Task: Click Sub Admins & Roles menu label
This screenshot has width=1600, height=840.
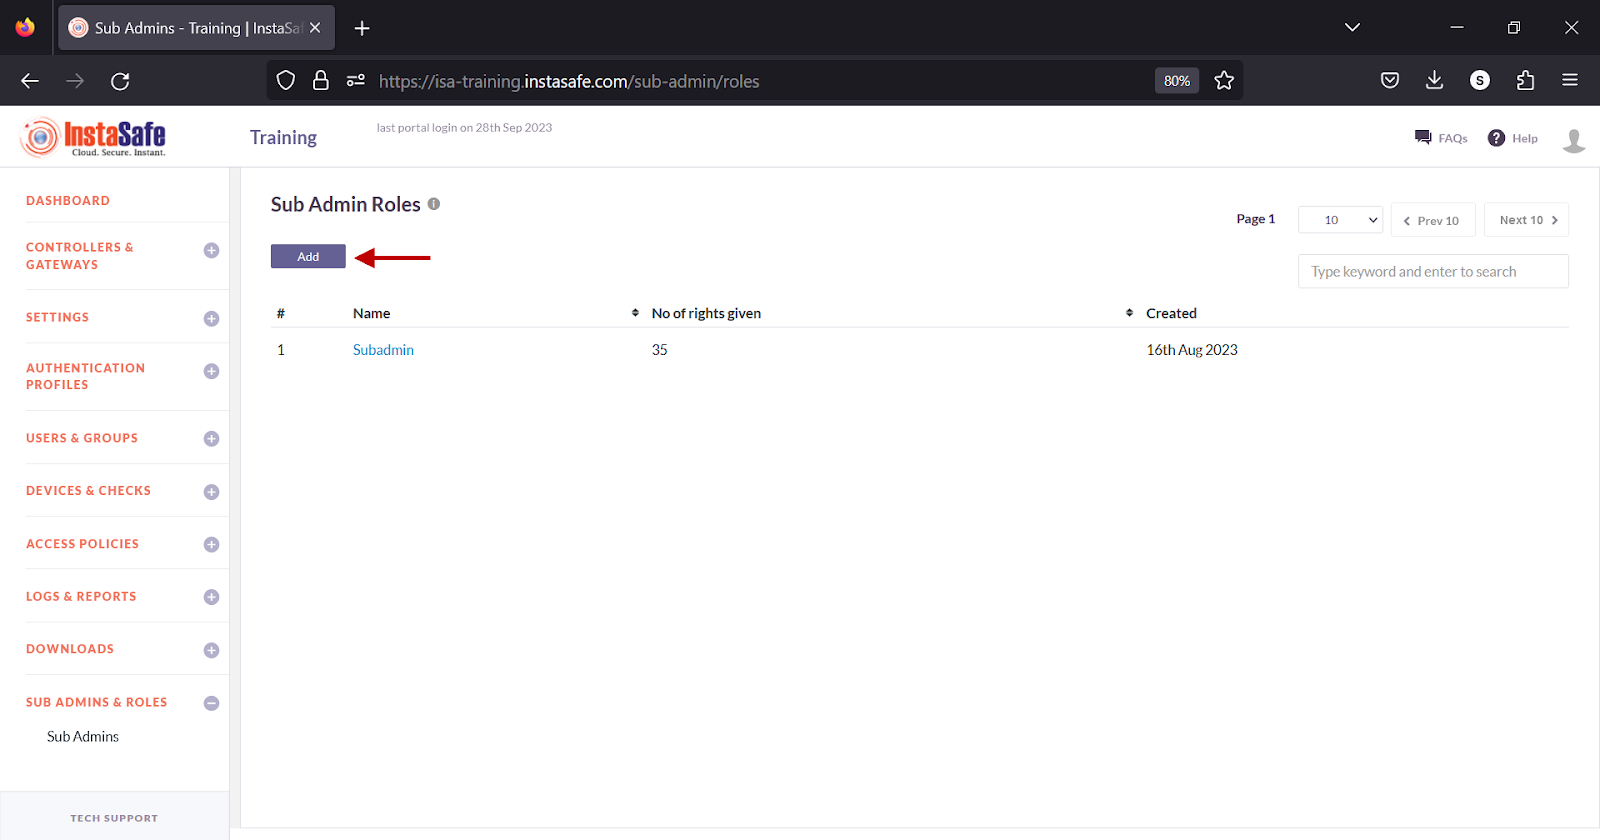Action: (x=96, y=702)
